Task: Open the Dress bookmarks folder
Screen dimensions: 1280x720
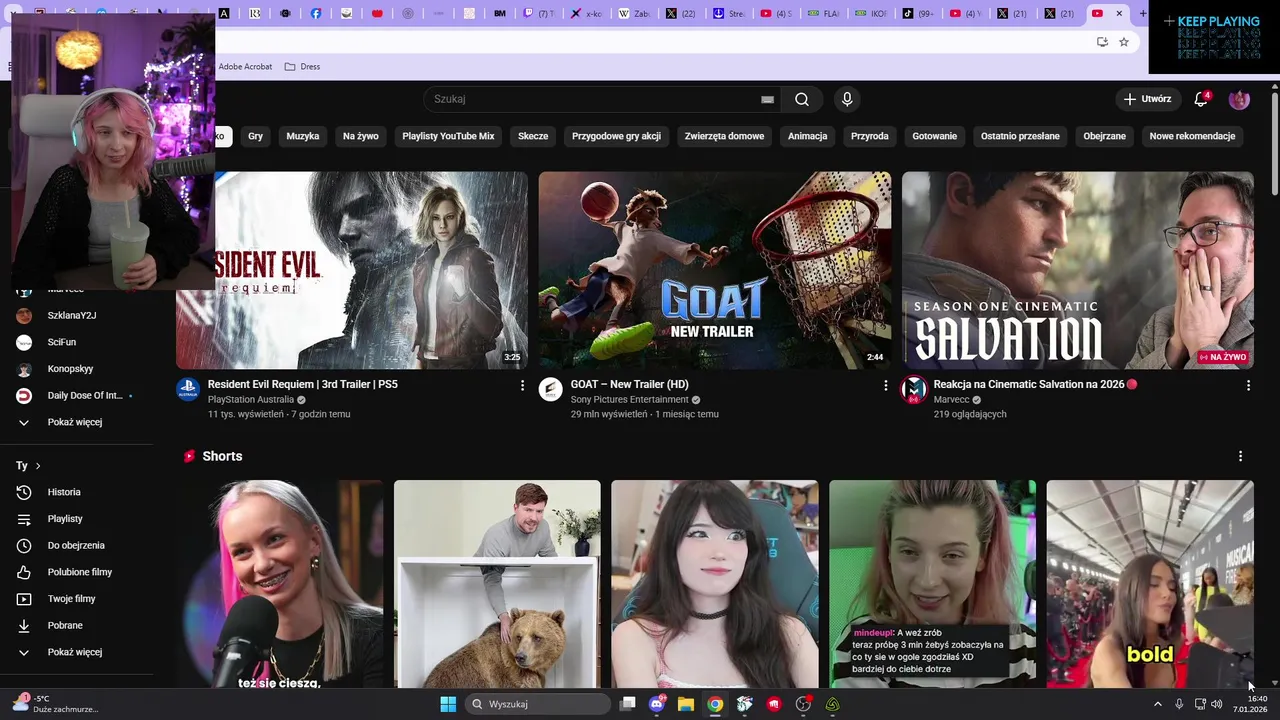Action: (x=302, y=67)
